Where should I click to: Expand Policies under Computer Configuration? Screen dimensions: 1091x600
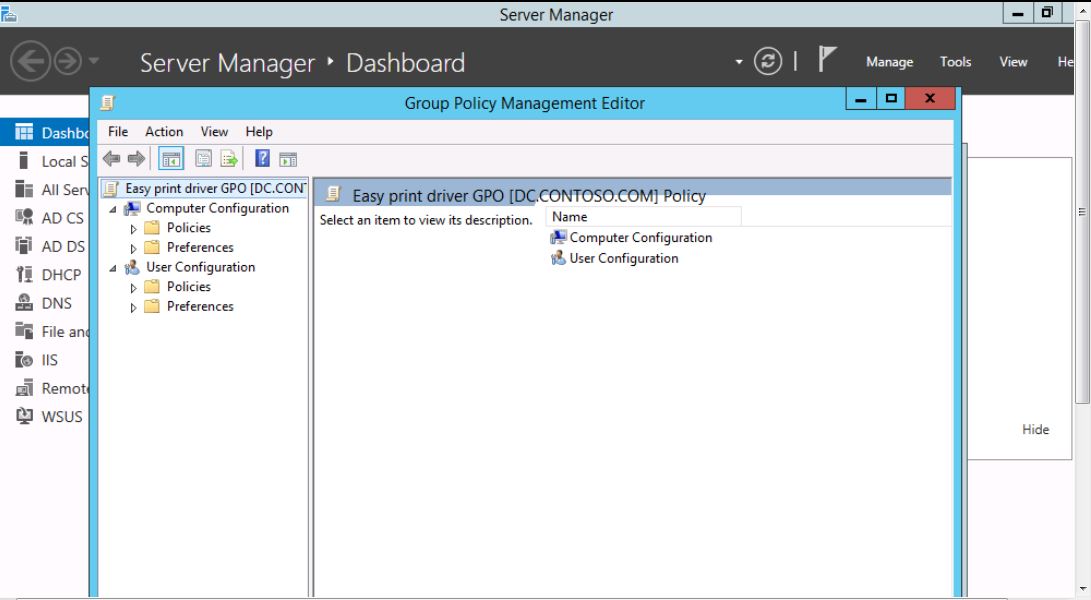pyautogui.click(x=134, y=229)
